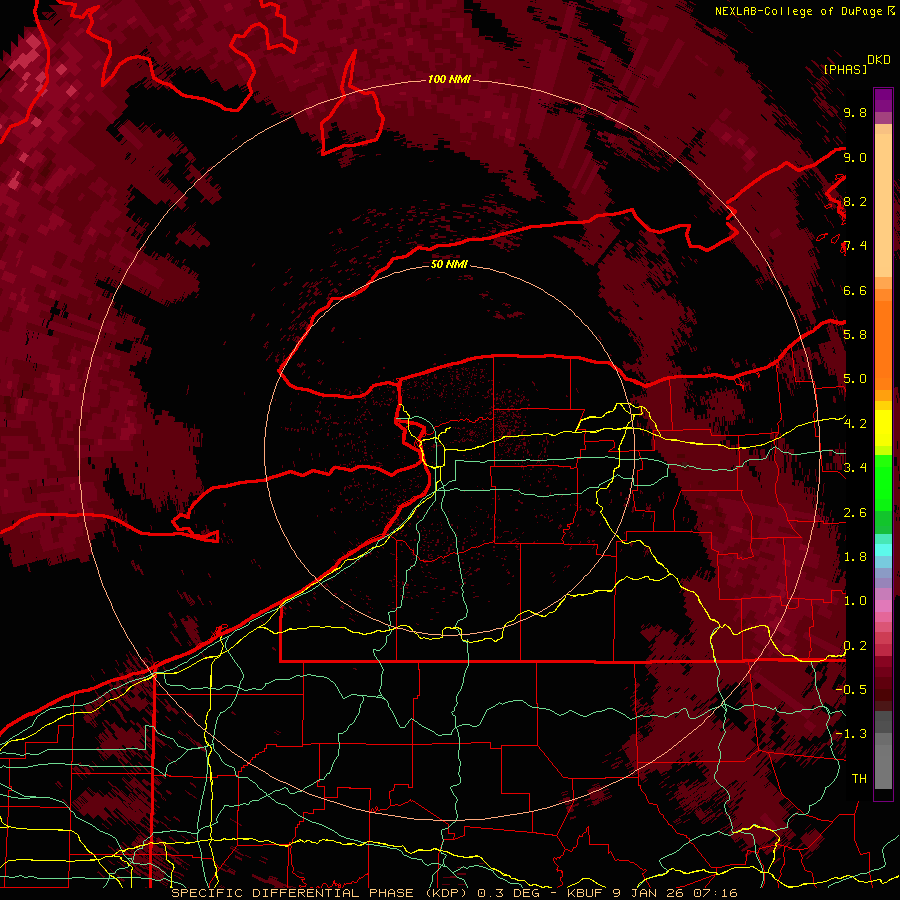
Task: Select the 8.2 scale label
Action: coord(855,201)
